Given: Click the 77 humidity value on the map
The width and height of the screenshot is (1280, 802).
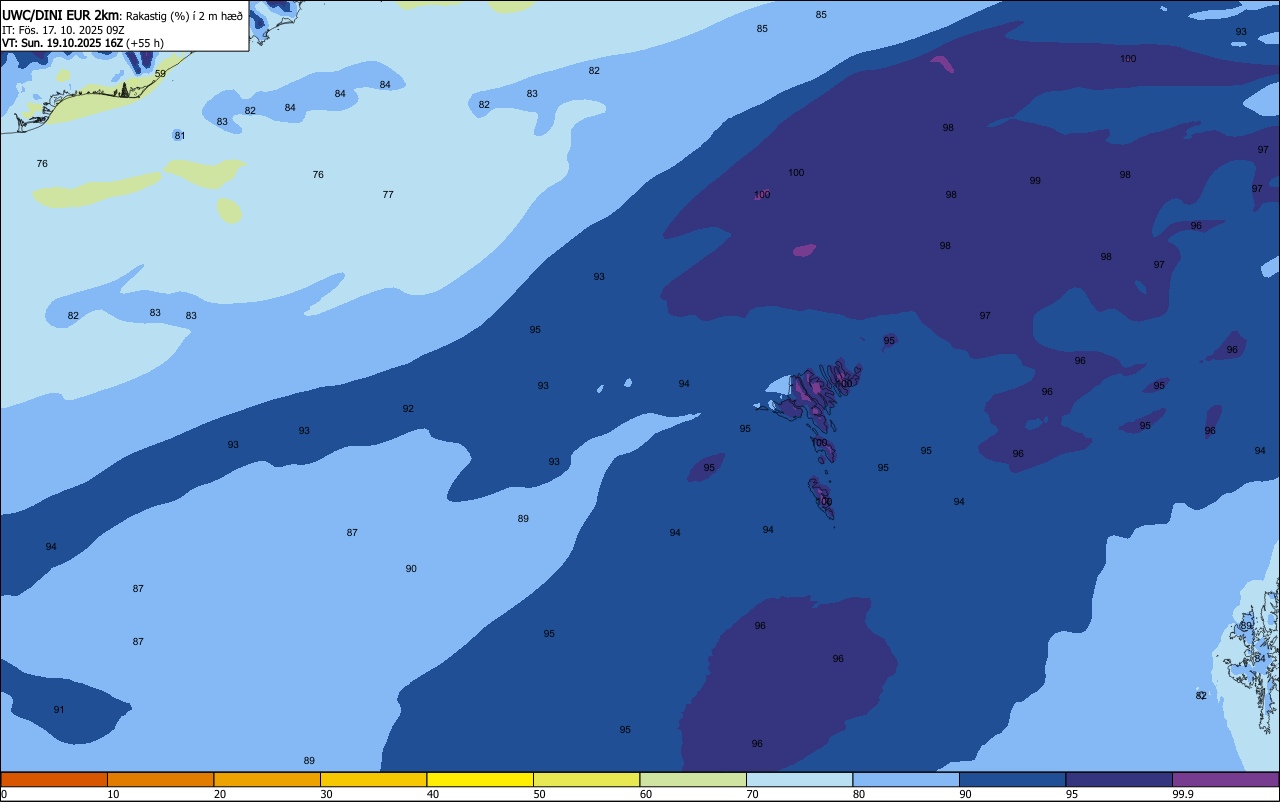Looking at the screenshot, I should point(388,195).
